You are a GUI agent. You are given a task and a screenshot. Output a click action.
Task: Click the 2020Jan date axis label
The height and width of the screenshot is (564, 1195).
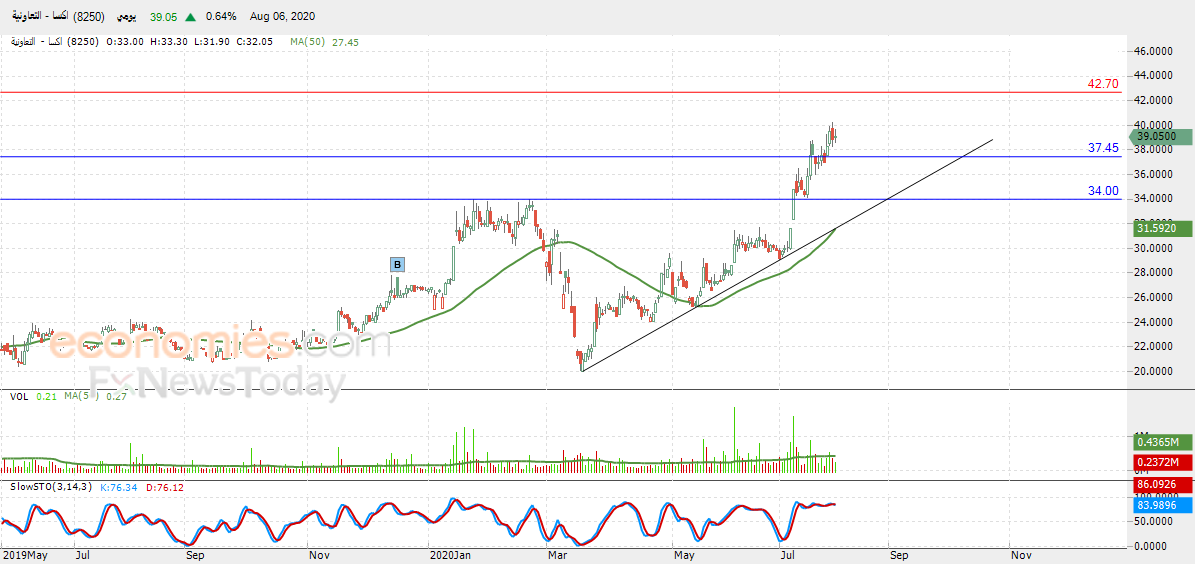coord(451,556)
